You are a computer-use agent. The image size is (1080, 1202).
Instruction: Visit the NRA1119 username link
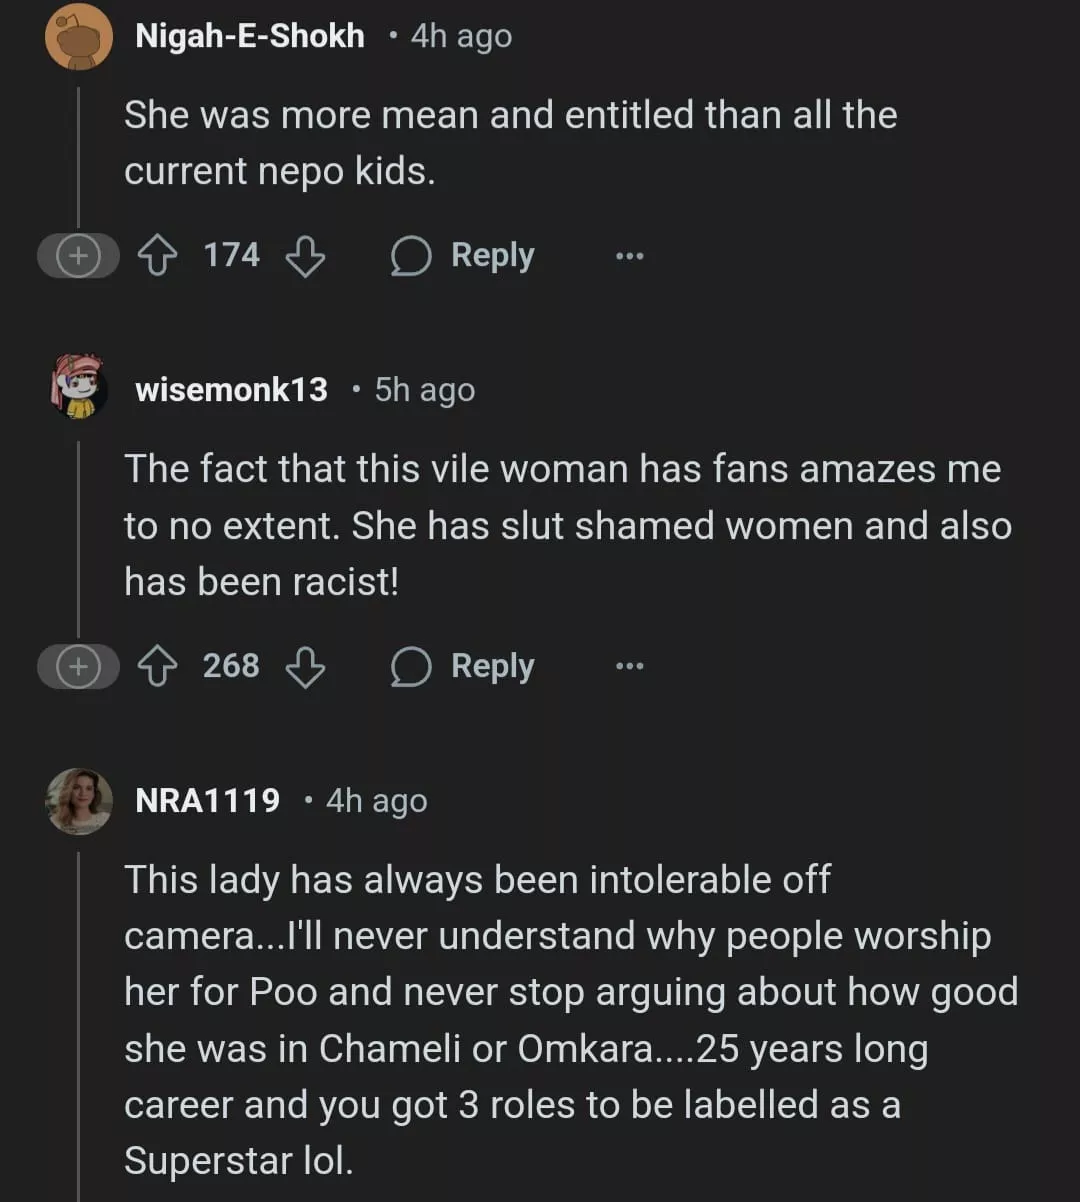point(207,801)
